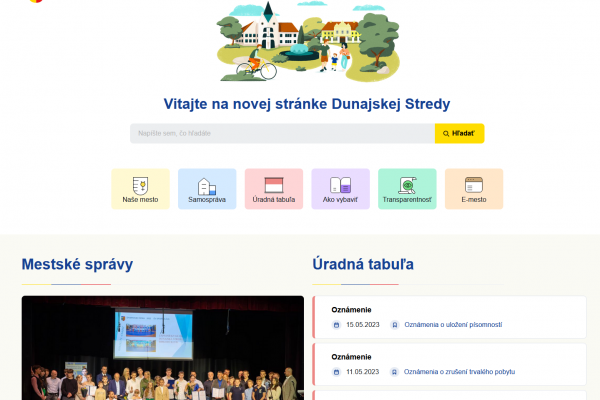Viewport: 600px width, 400px height.
Task: Click the date text 15.05.2023
Action: point(363,325)
